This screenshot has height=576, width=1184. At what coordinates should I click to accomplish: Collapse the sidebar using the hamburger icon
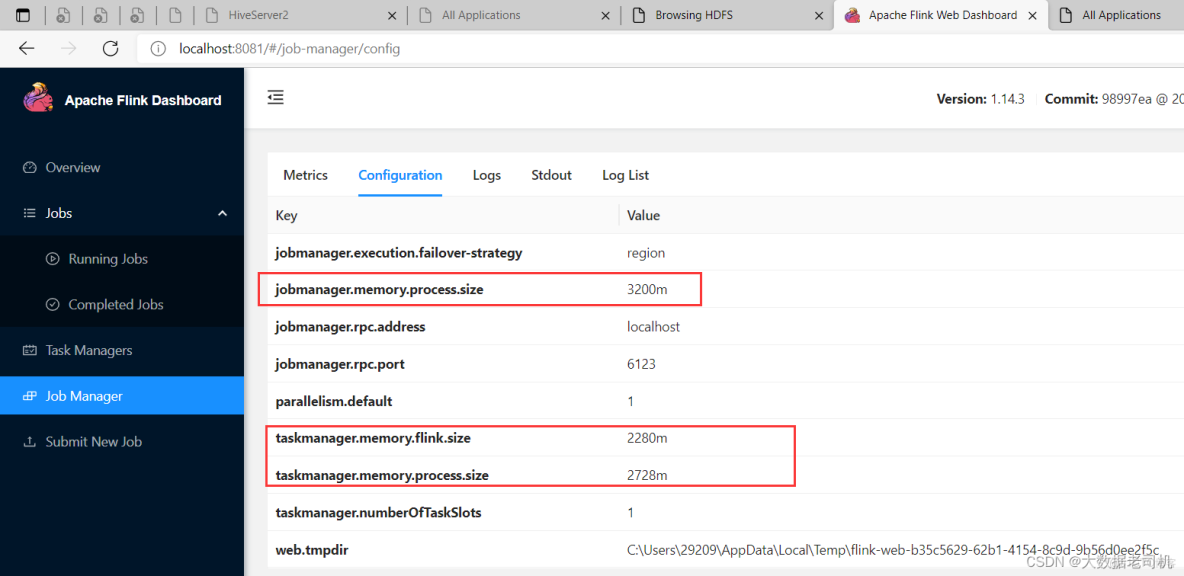pyautogui.click(x=275, y=97)
